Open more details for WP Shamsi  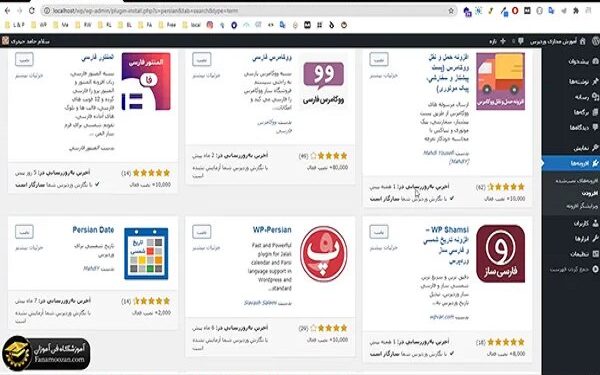click(x=383, y=248)
